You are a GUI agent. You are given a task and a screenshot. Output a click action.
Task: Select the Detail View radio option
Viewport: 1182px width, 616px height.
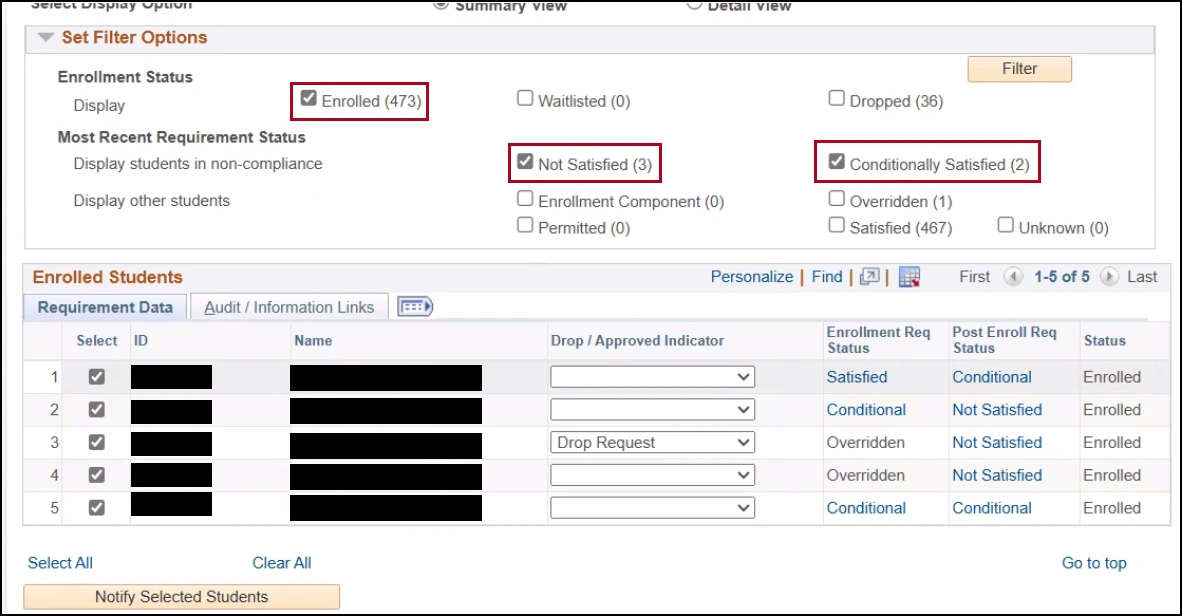(x=694, y=5)
